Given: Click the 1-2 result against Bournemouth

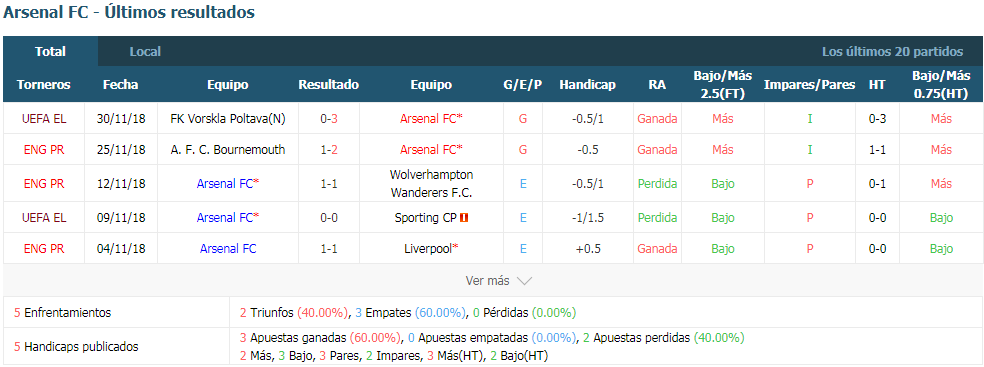Looking at the screenshot, I should tap(329, 149).
